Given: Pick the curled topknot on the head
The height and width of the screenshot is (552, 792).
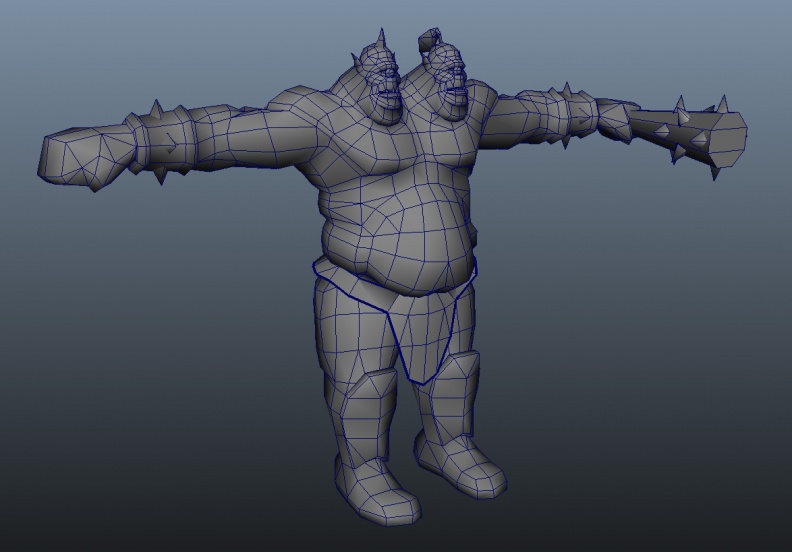Looking at the screenshot, I should pyautogui.click(x=429, y=39).
